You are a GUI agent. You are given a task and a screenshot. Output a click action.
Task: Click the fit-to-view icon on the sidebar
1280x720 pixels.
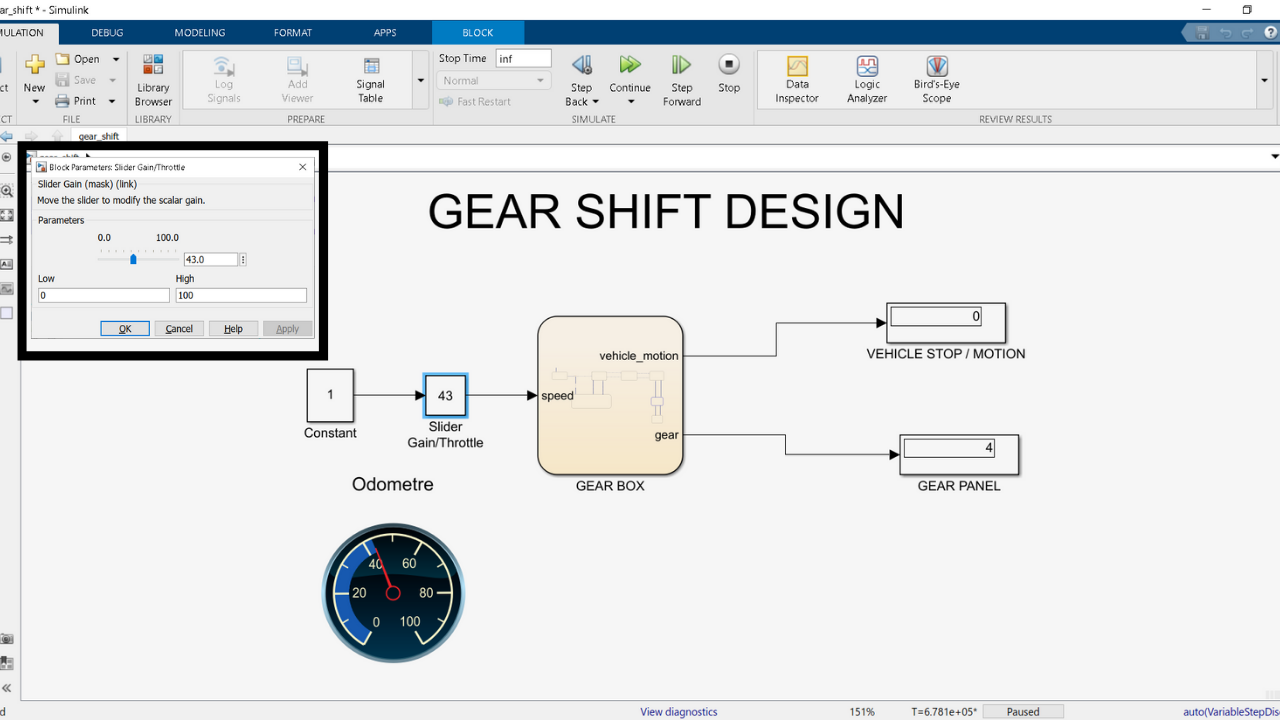(x=6, y=214)
